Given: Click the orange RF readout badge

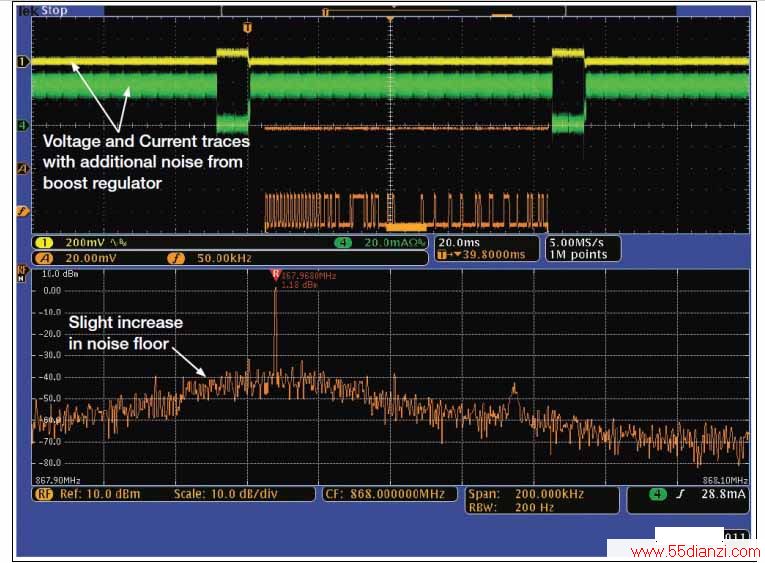Looking at the screenshot, I should pos(44,494).
